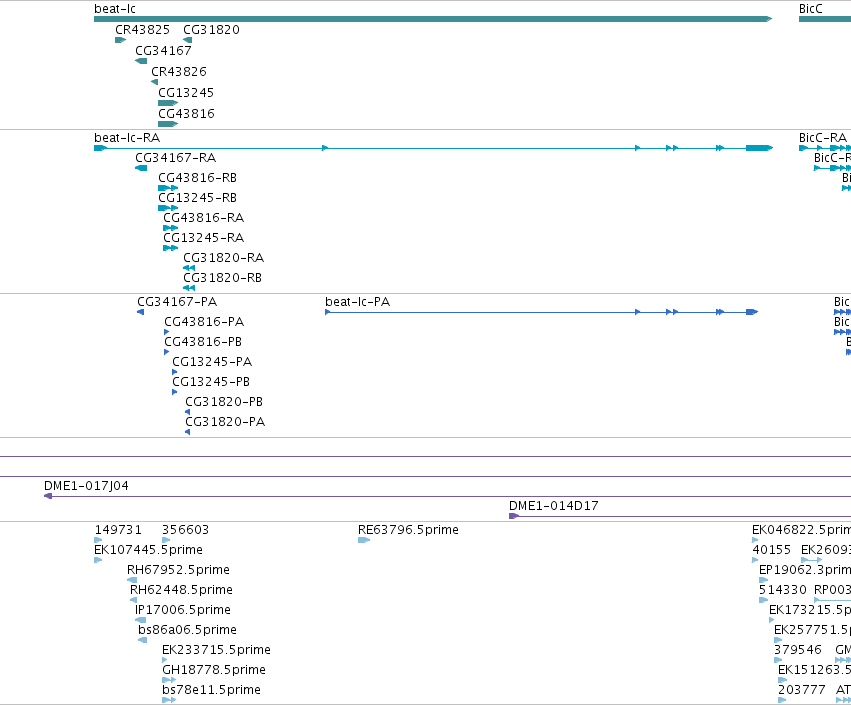Click the CG43816-RB label text
The image size is (851, 705).
[x=198, y=178]
